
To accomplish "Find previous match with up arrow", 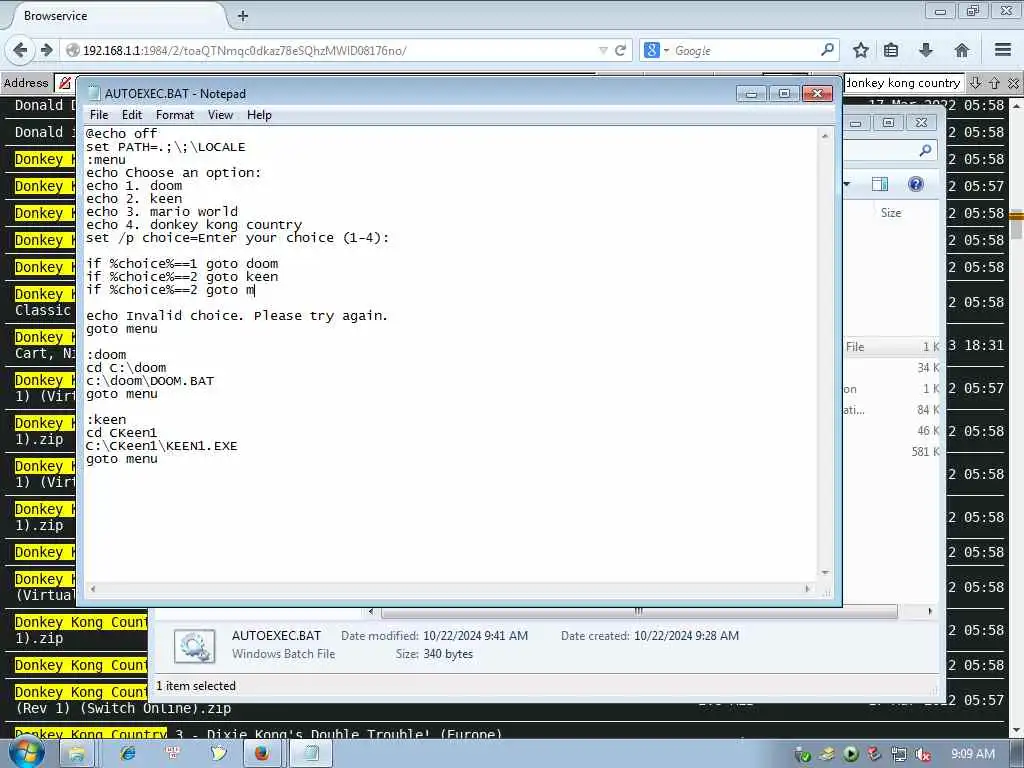I will (x=994, y=83).
